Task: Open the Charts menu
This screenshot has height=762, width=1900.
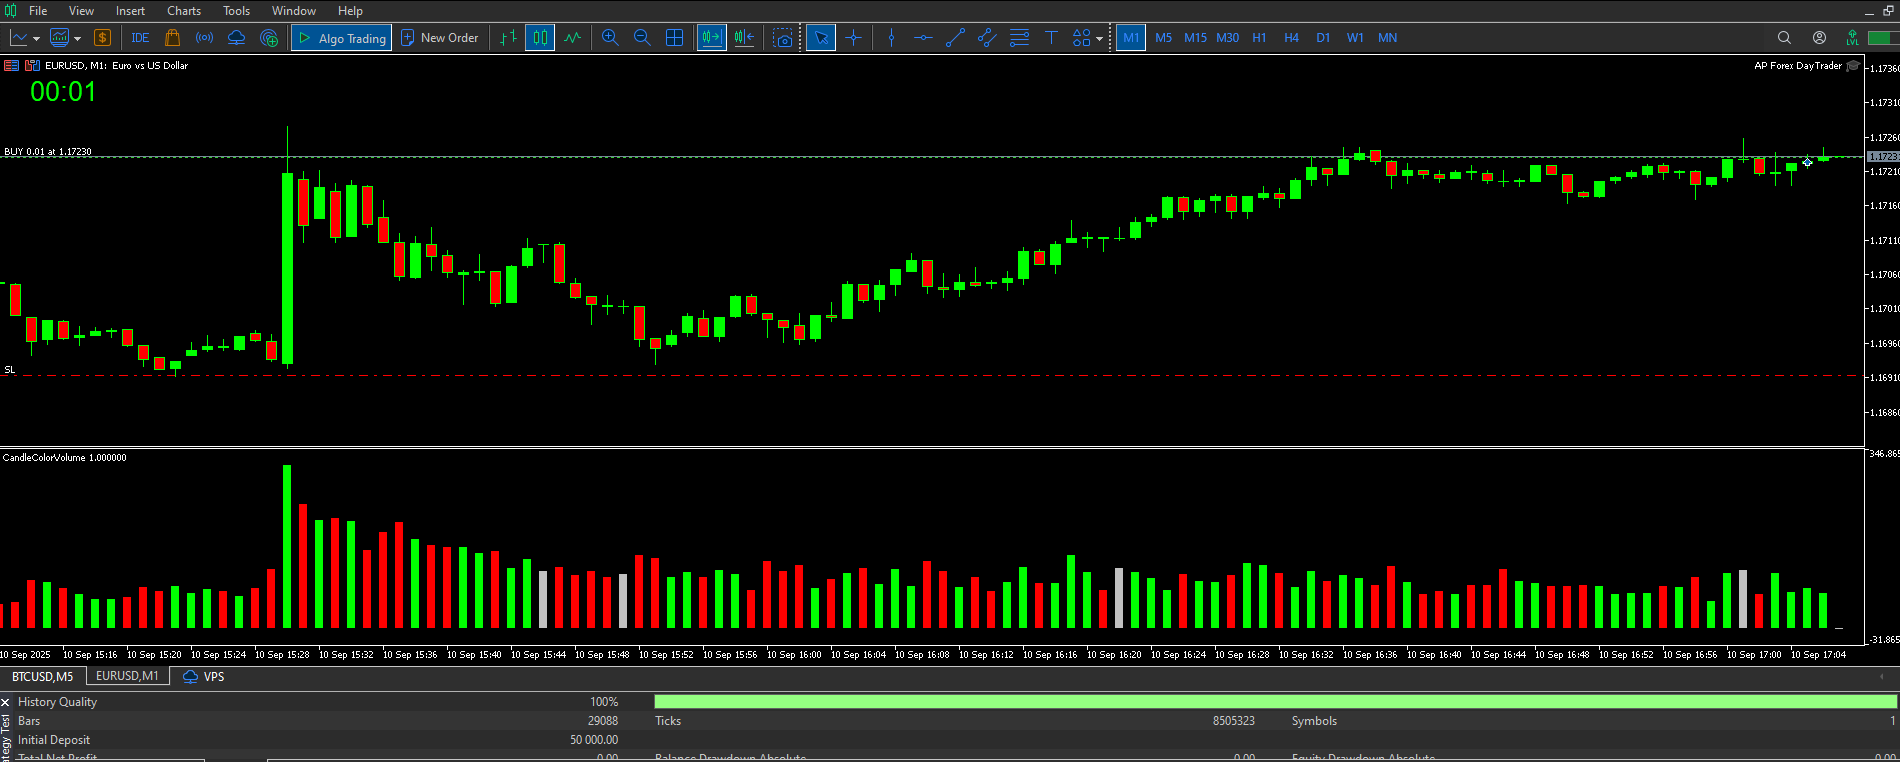Action: click(x=184, y=11)
